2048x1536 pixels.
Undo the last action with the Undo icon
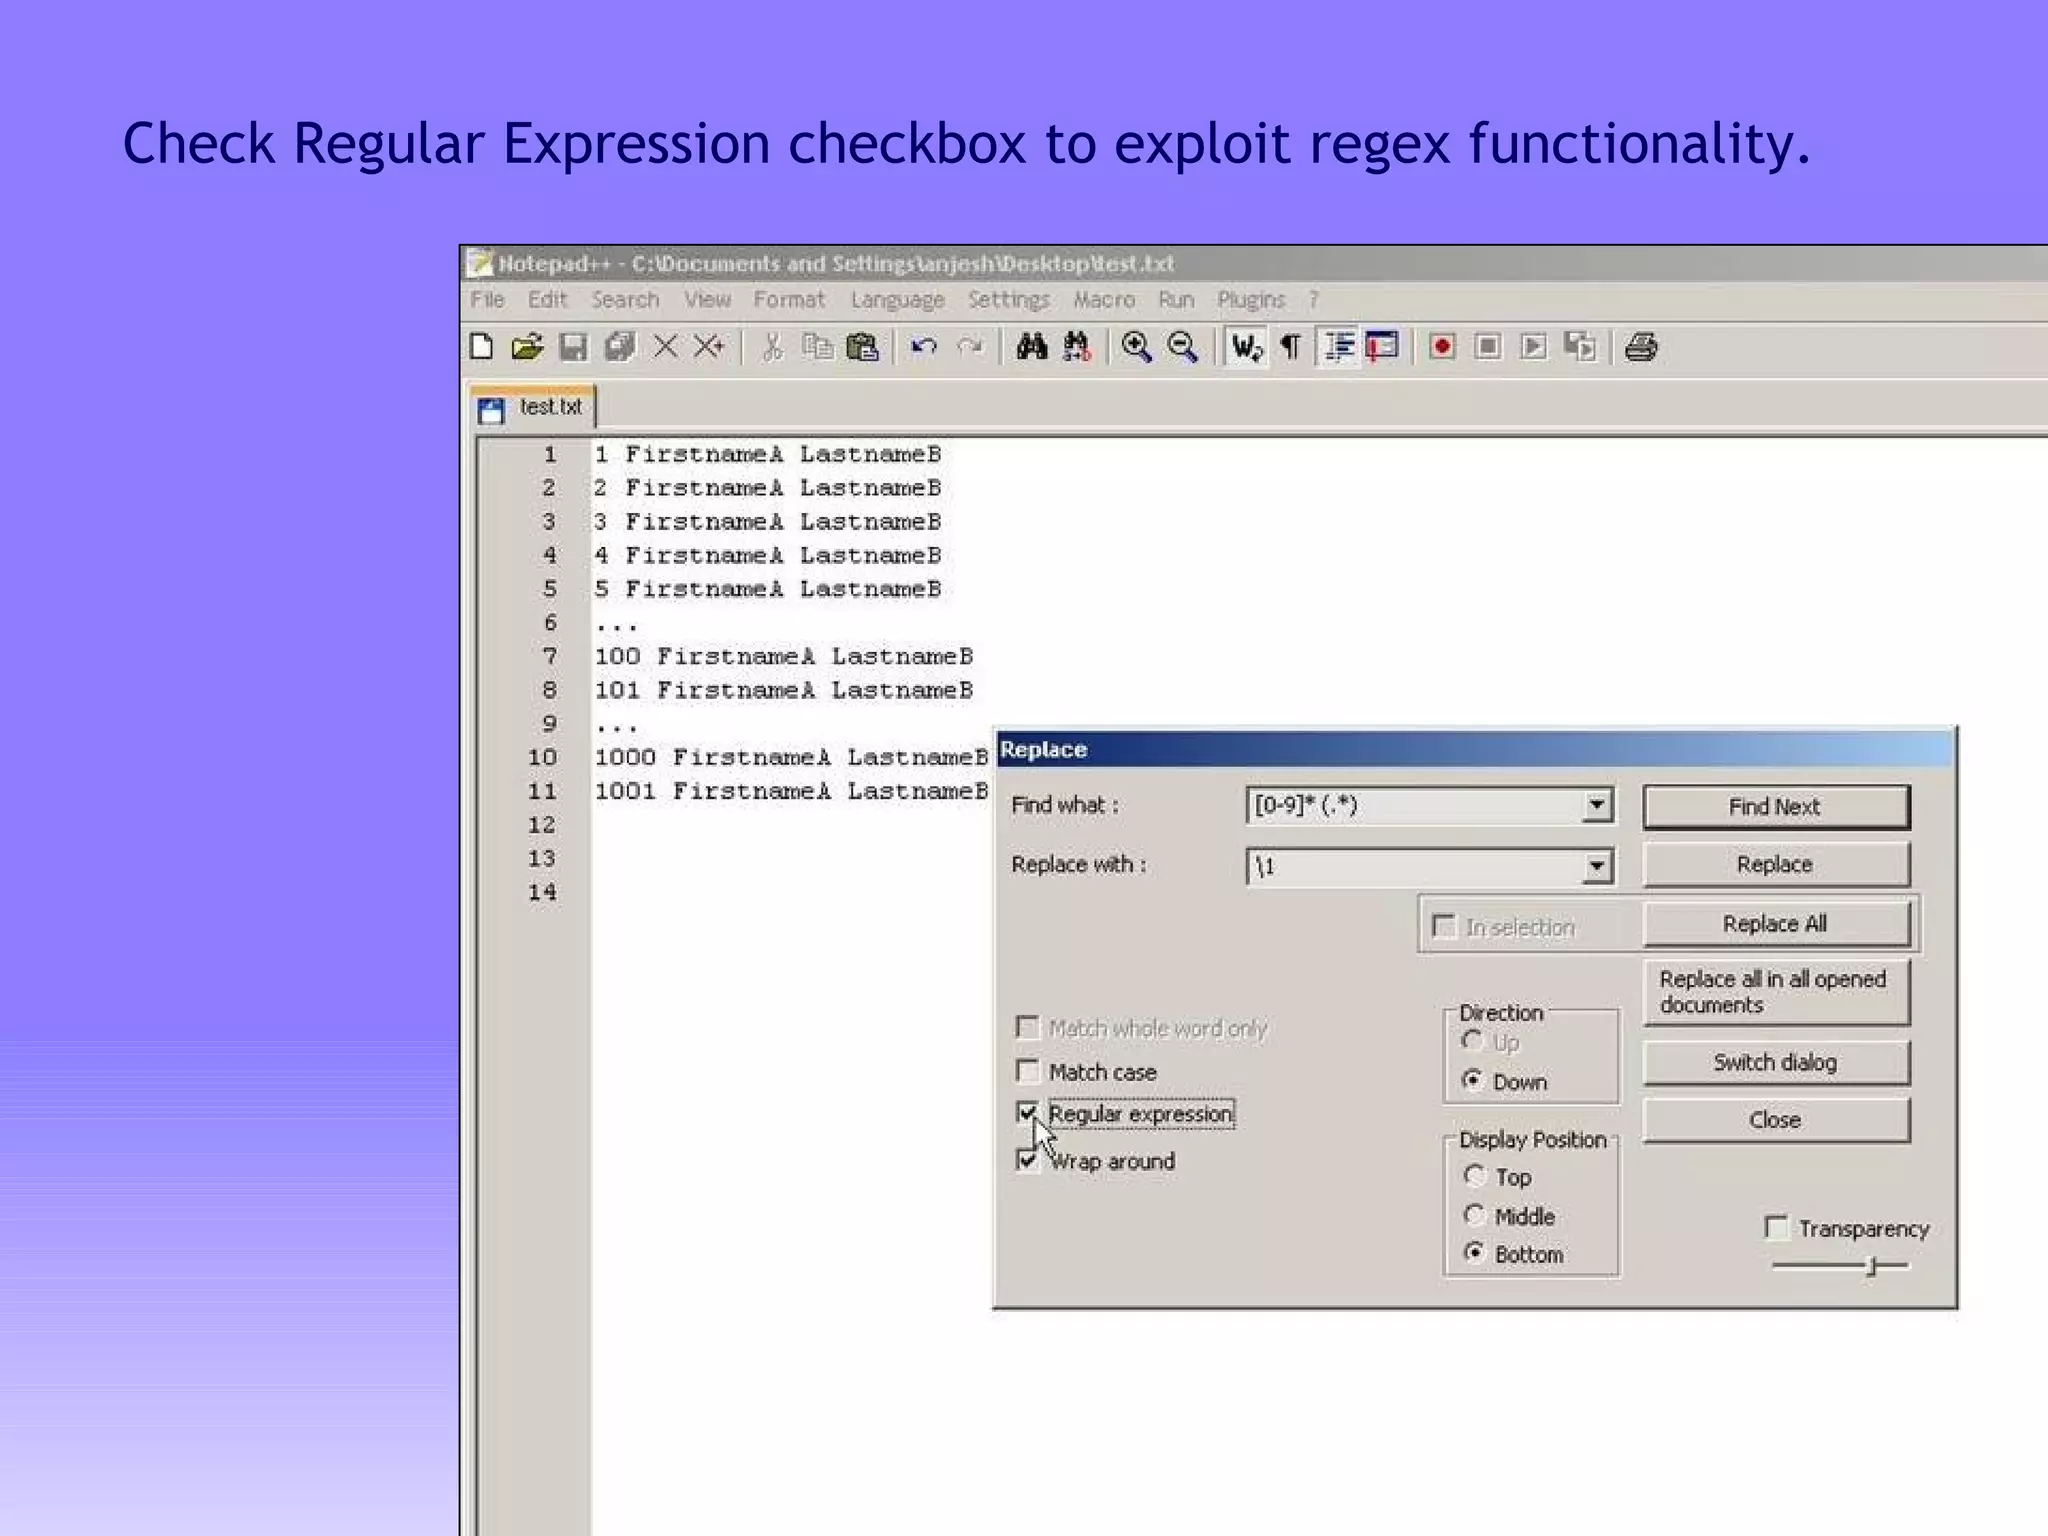(924, 347)
